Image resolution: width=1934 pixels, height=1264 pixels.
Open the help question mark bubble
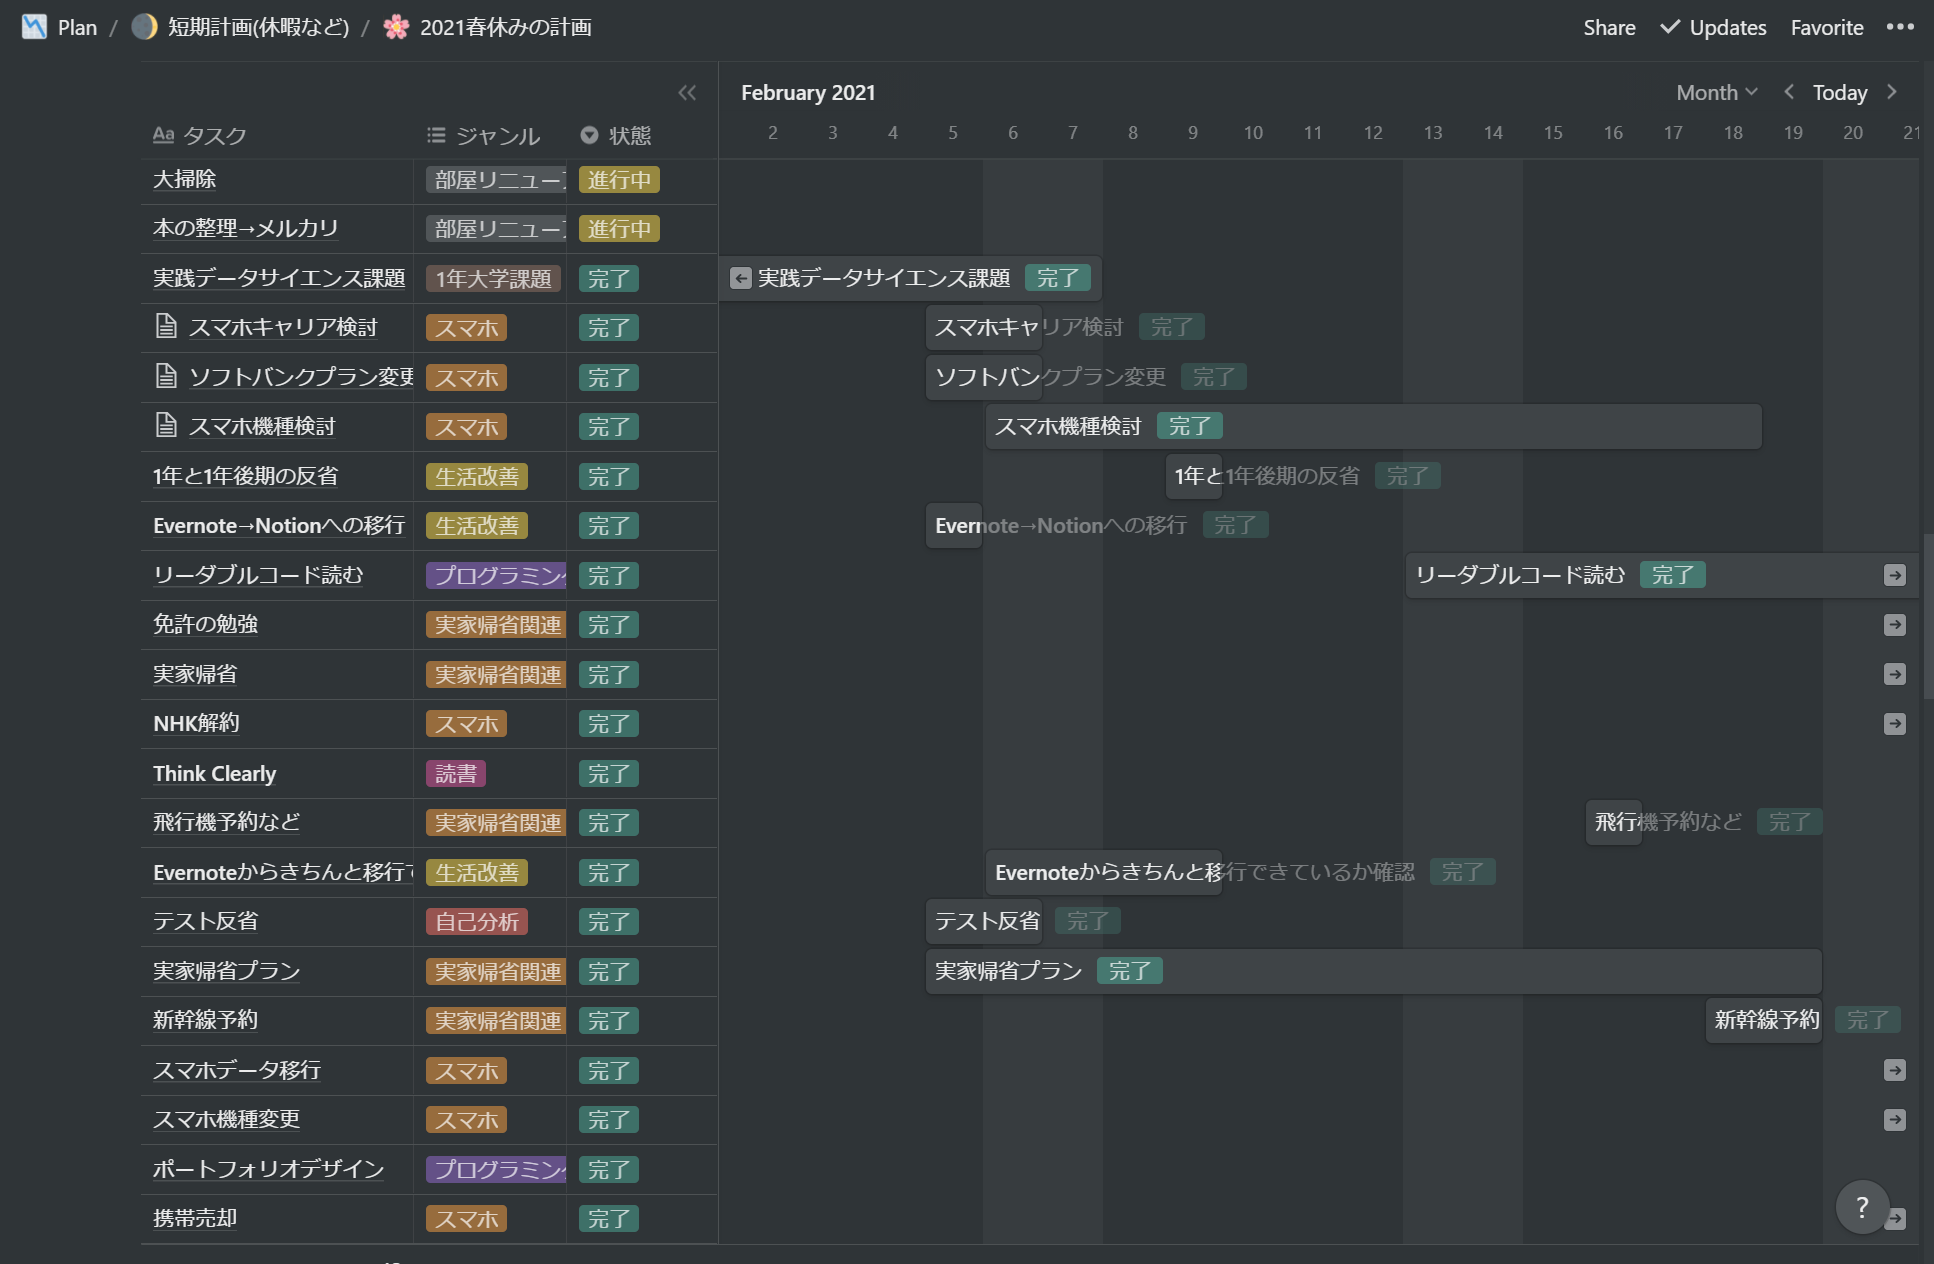[x=1861, y=1207]
